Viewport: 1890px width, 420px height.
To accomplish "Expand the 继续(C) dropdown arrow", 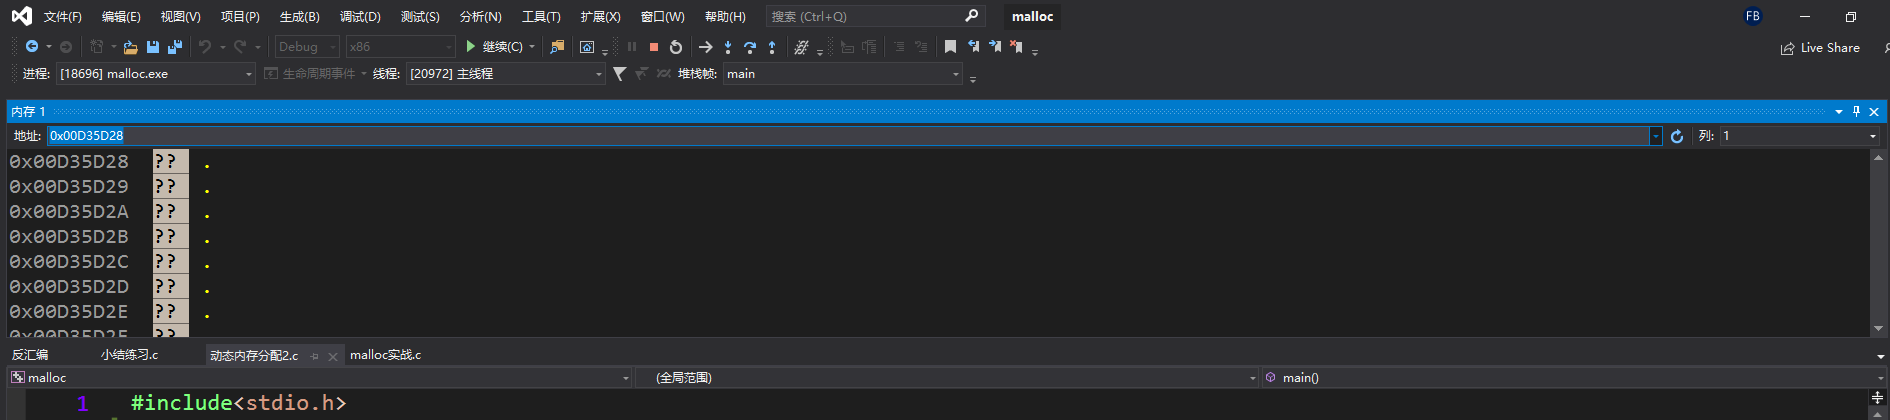I will pyautogui.click(x=532, y=47).
